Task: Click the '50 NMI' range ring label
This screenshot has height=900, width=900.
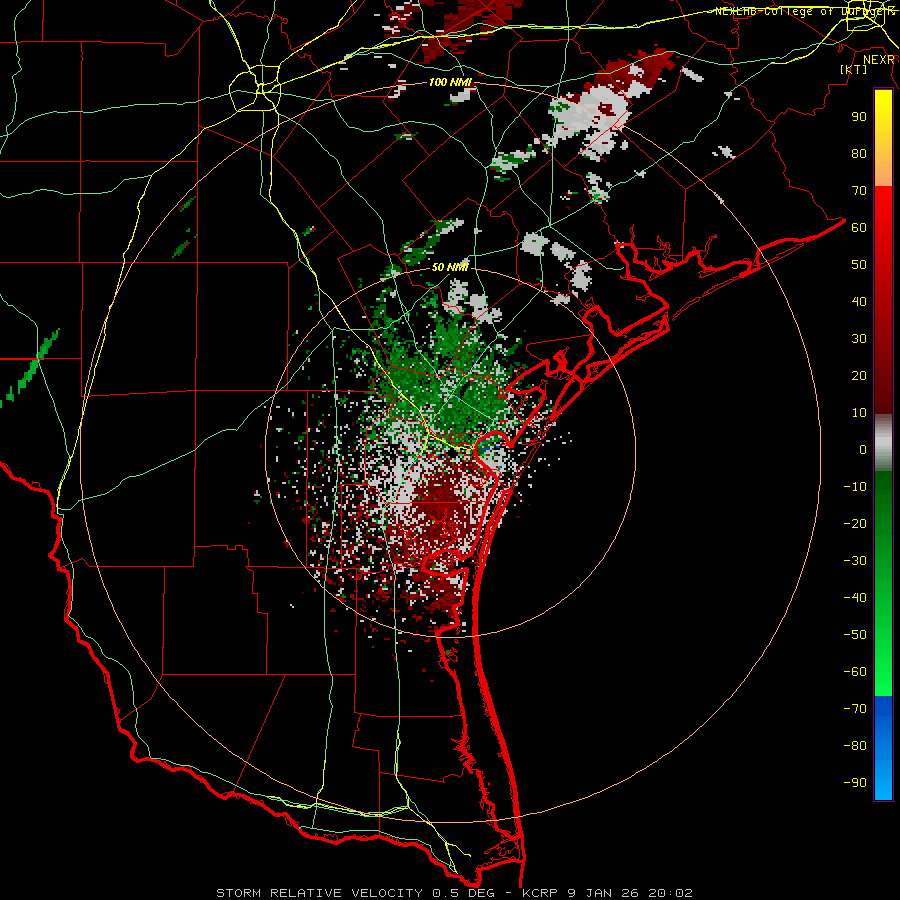Action: (451, 267)
